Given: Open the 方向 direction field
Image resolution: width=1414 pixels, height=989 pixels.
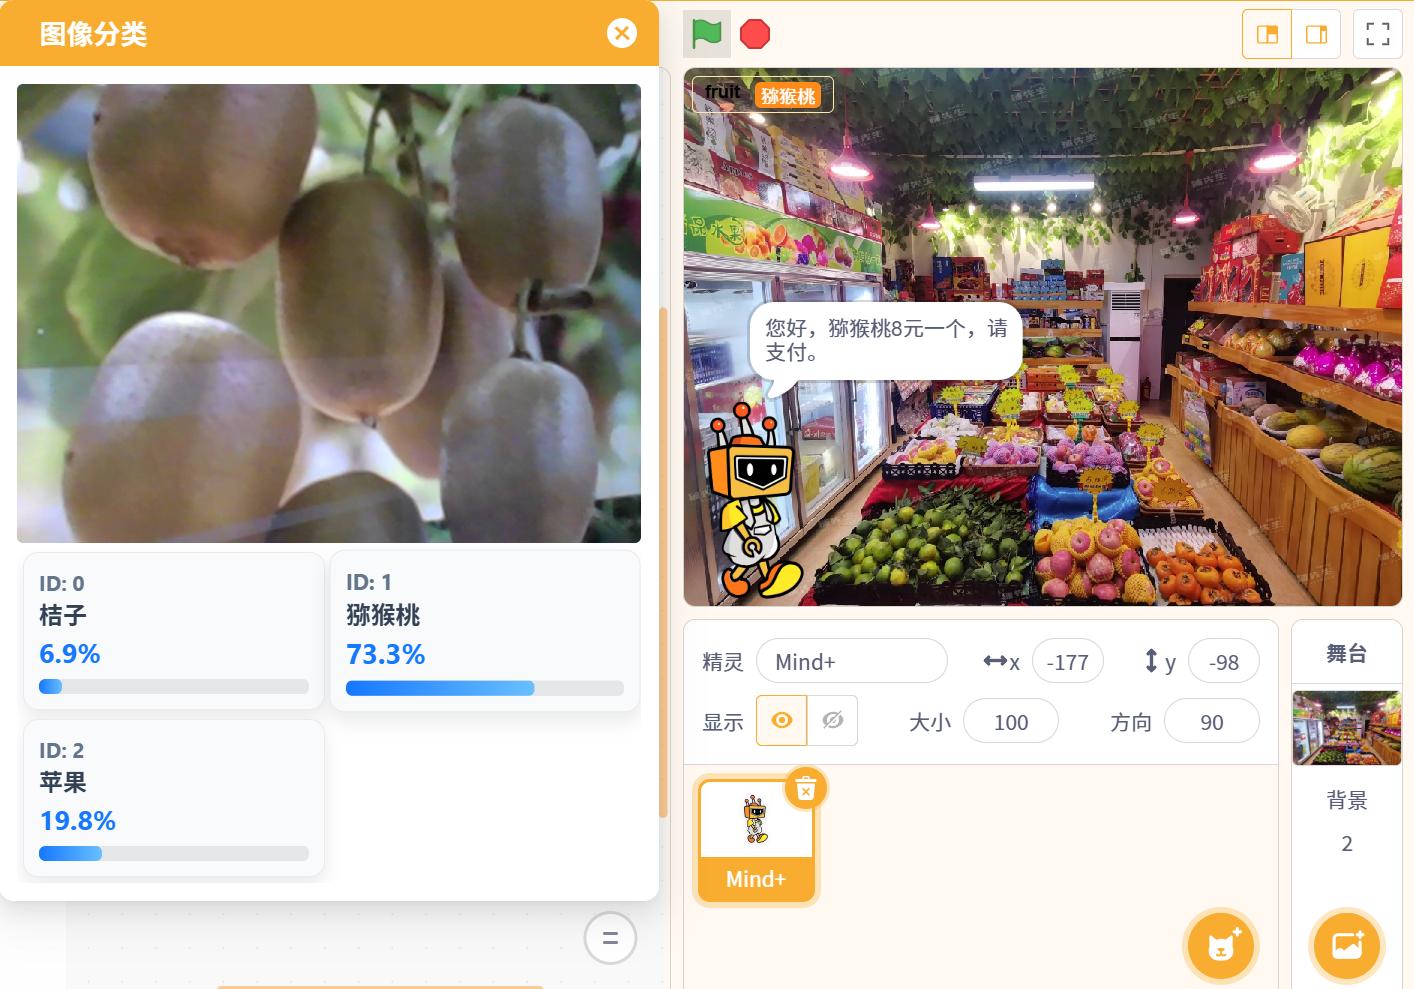Looking at the screenshot, I should [1211, 722].
